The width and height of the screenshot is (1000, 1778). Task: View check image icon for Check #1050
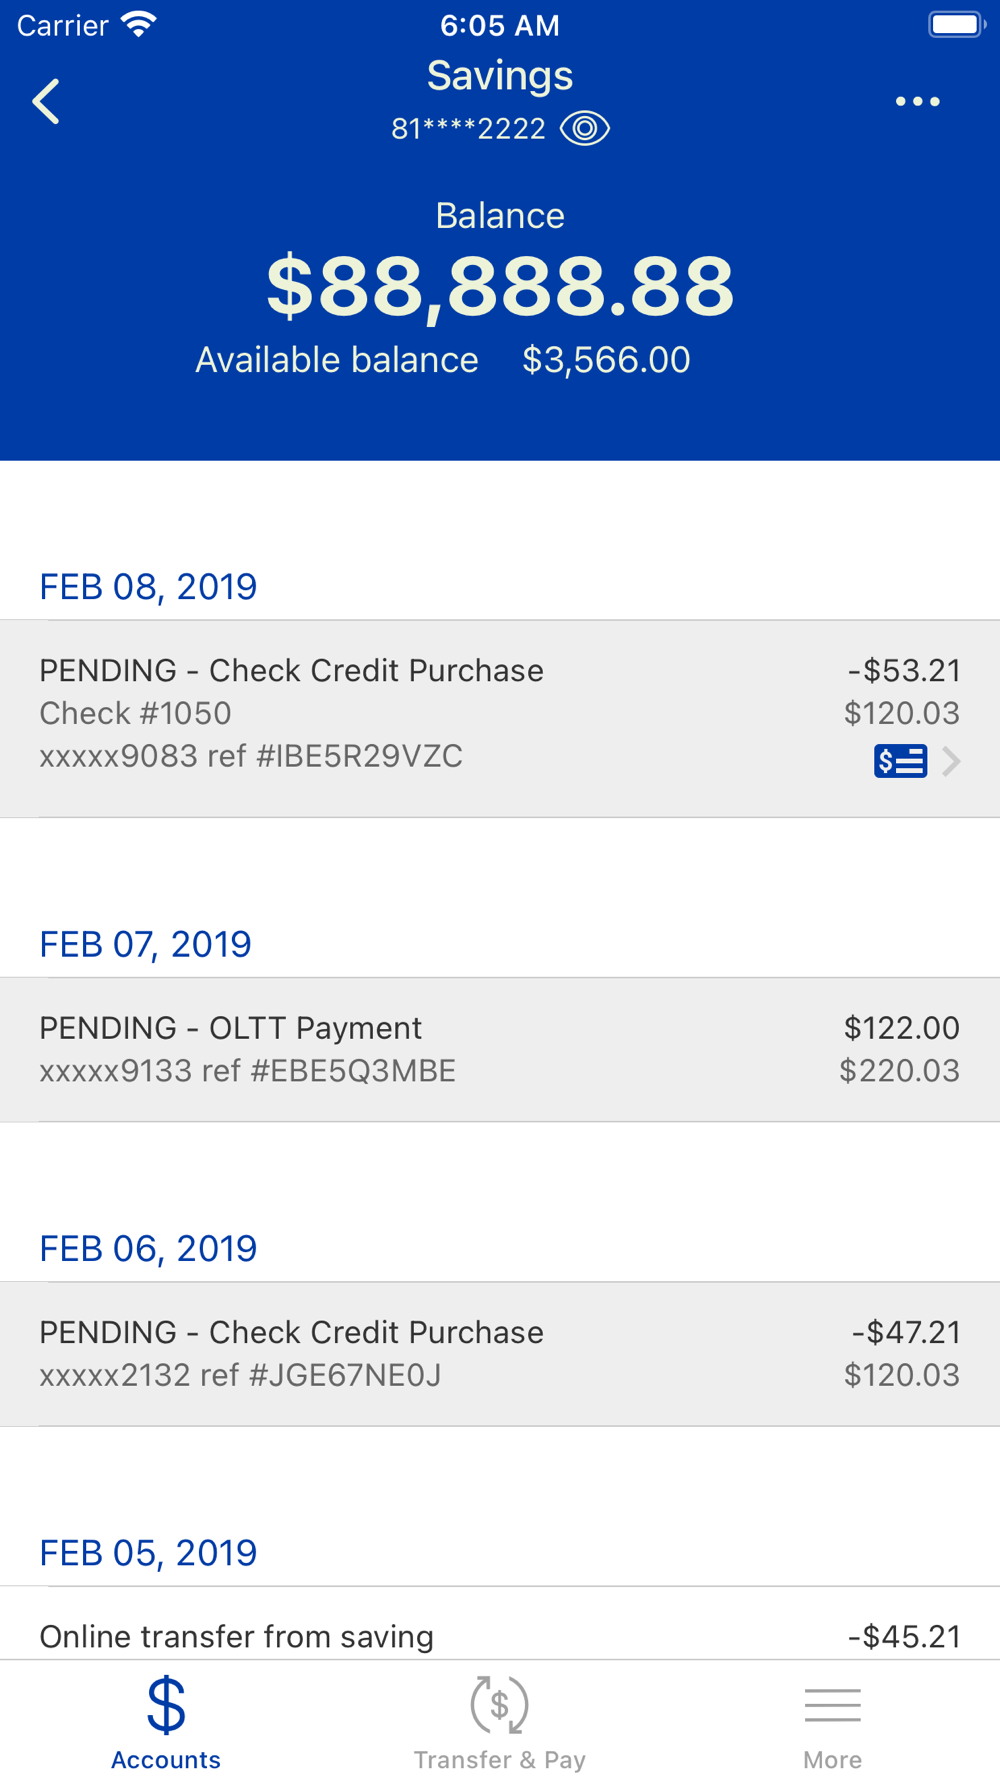[x=900, y=761]
